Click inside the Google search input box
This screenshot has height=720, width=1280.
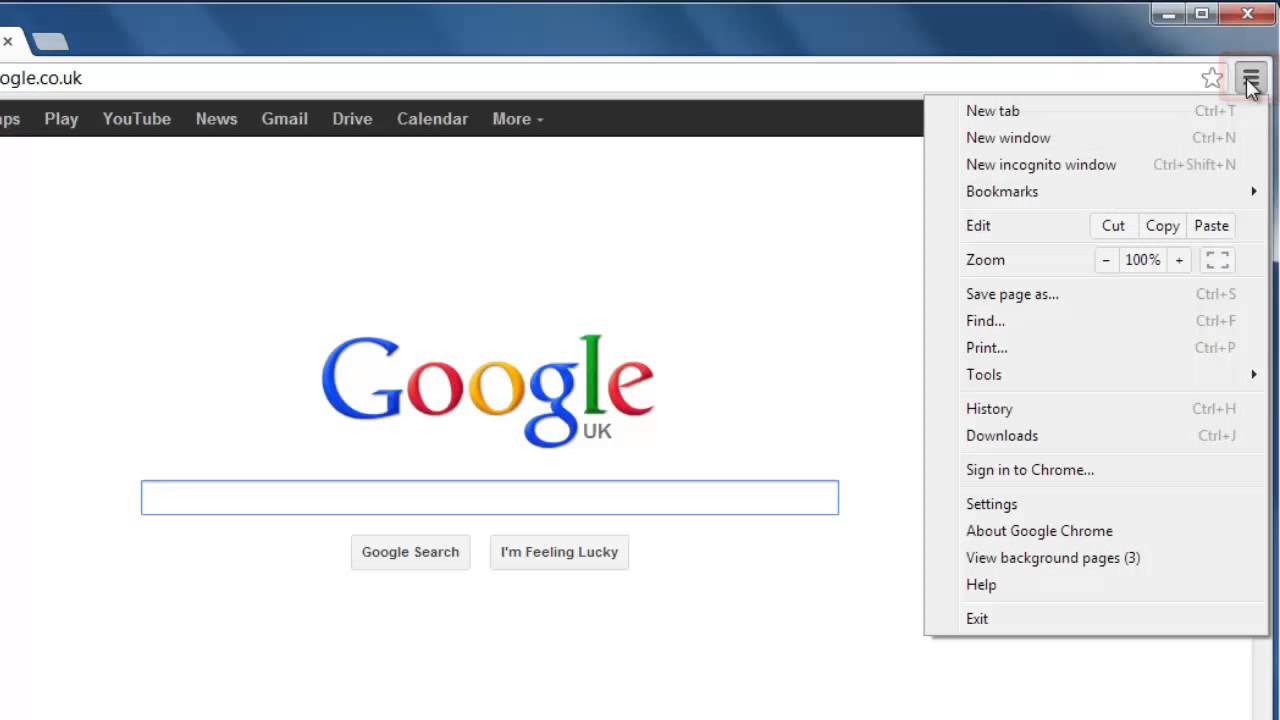(x=490, y=497)
